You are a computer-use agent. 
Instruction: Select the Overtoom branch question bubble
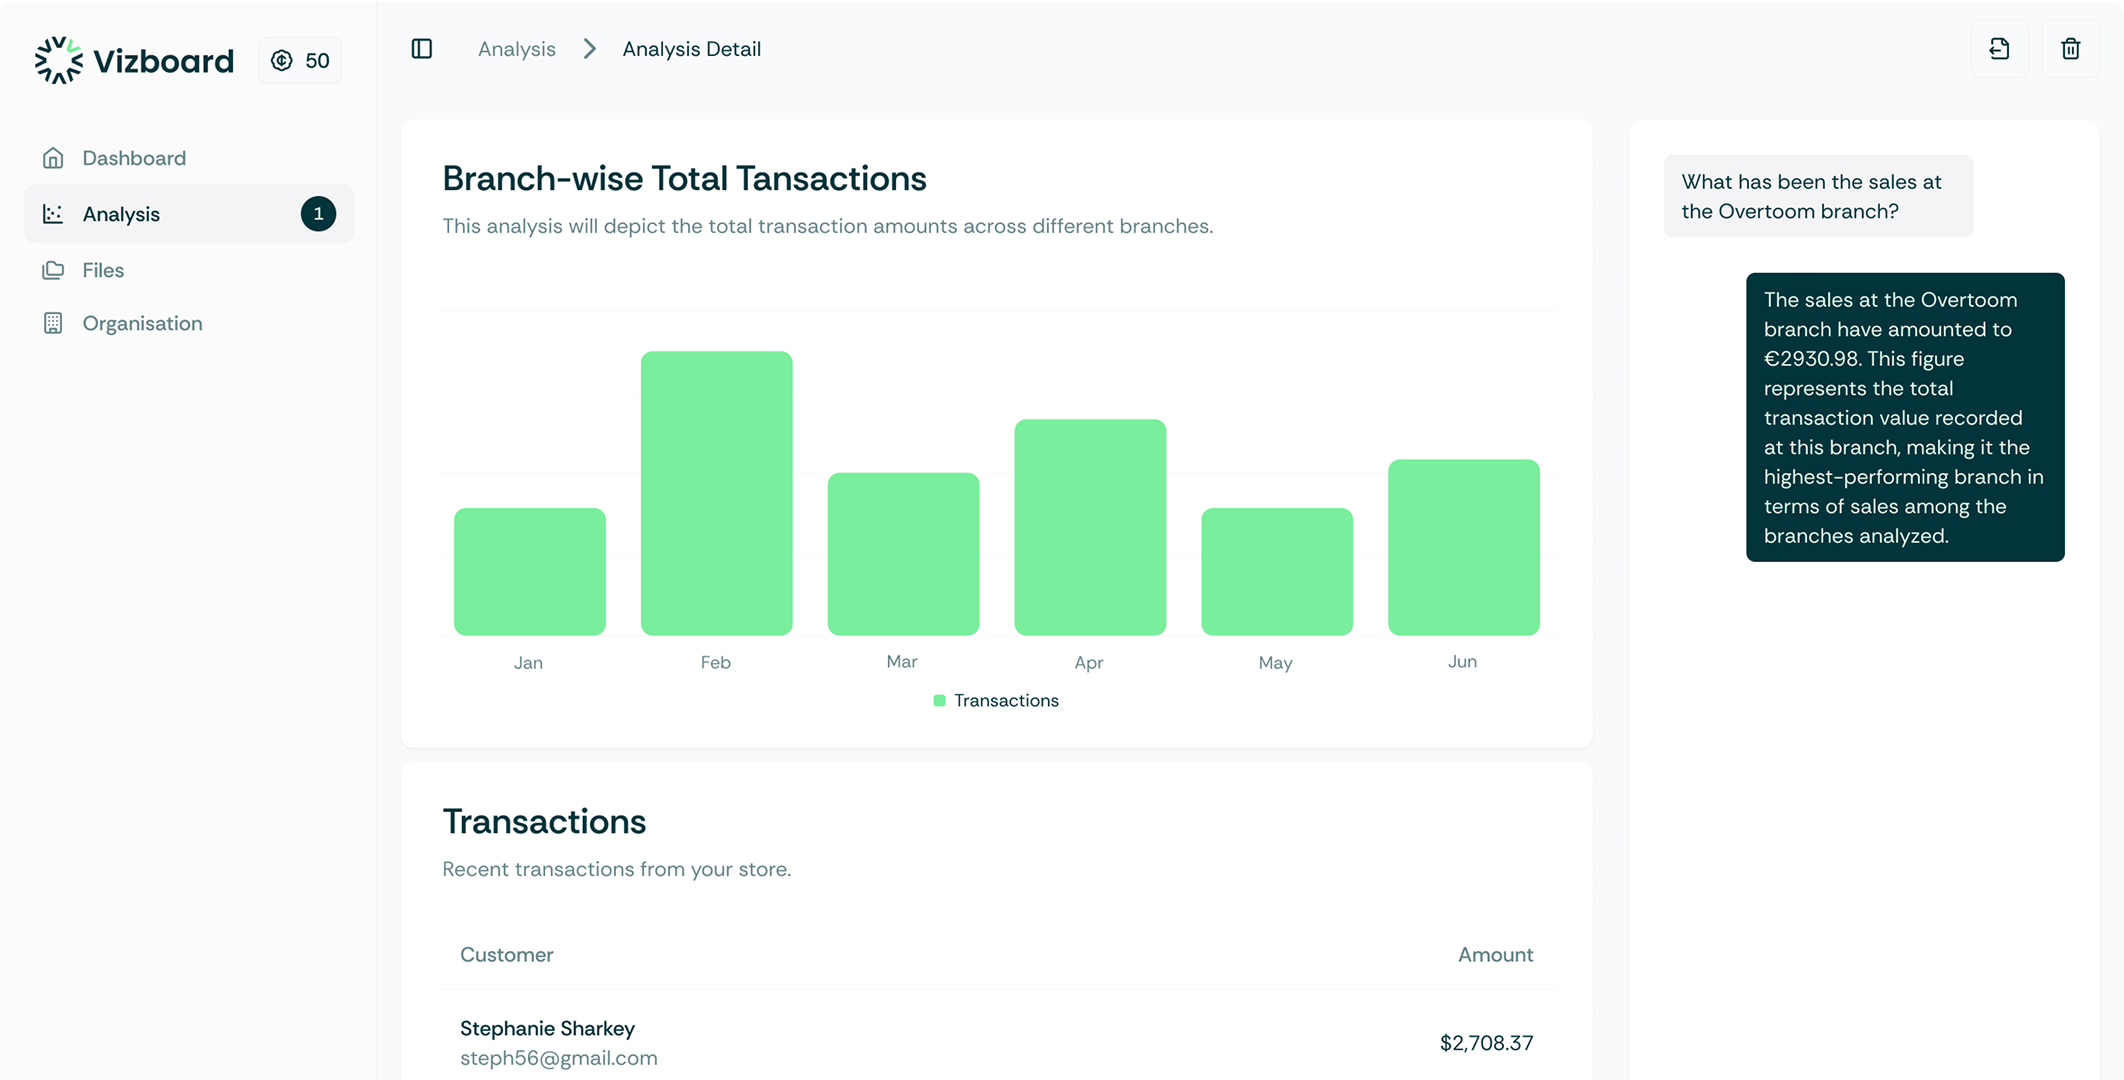pyautogui.click(x=1817, y=196)
